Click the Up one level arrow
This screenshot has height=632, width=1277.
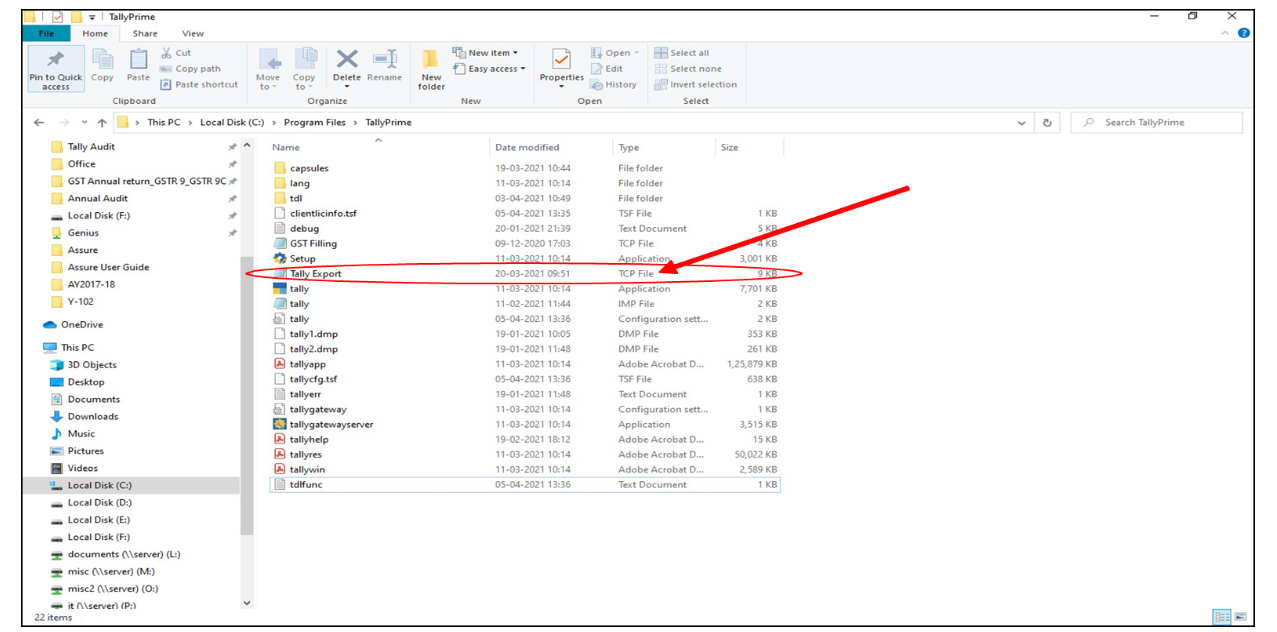(102, 123)
